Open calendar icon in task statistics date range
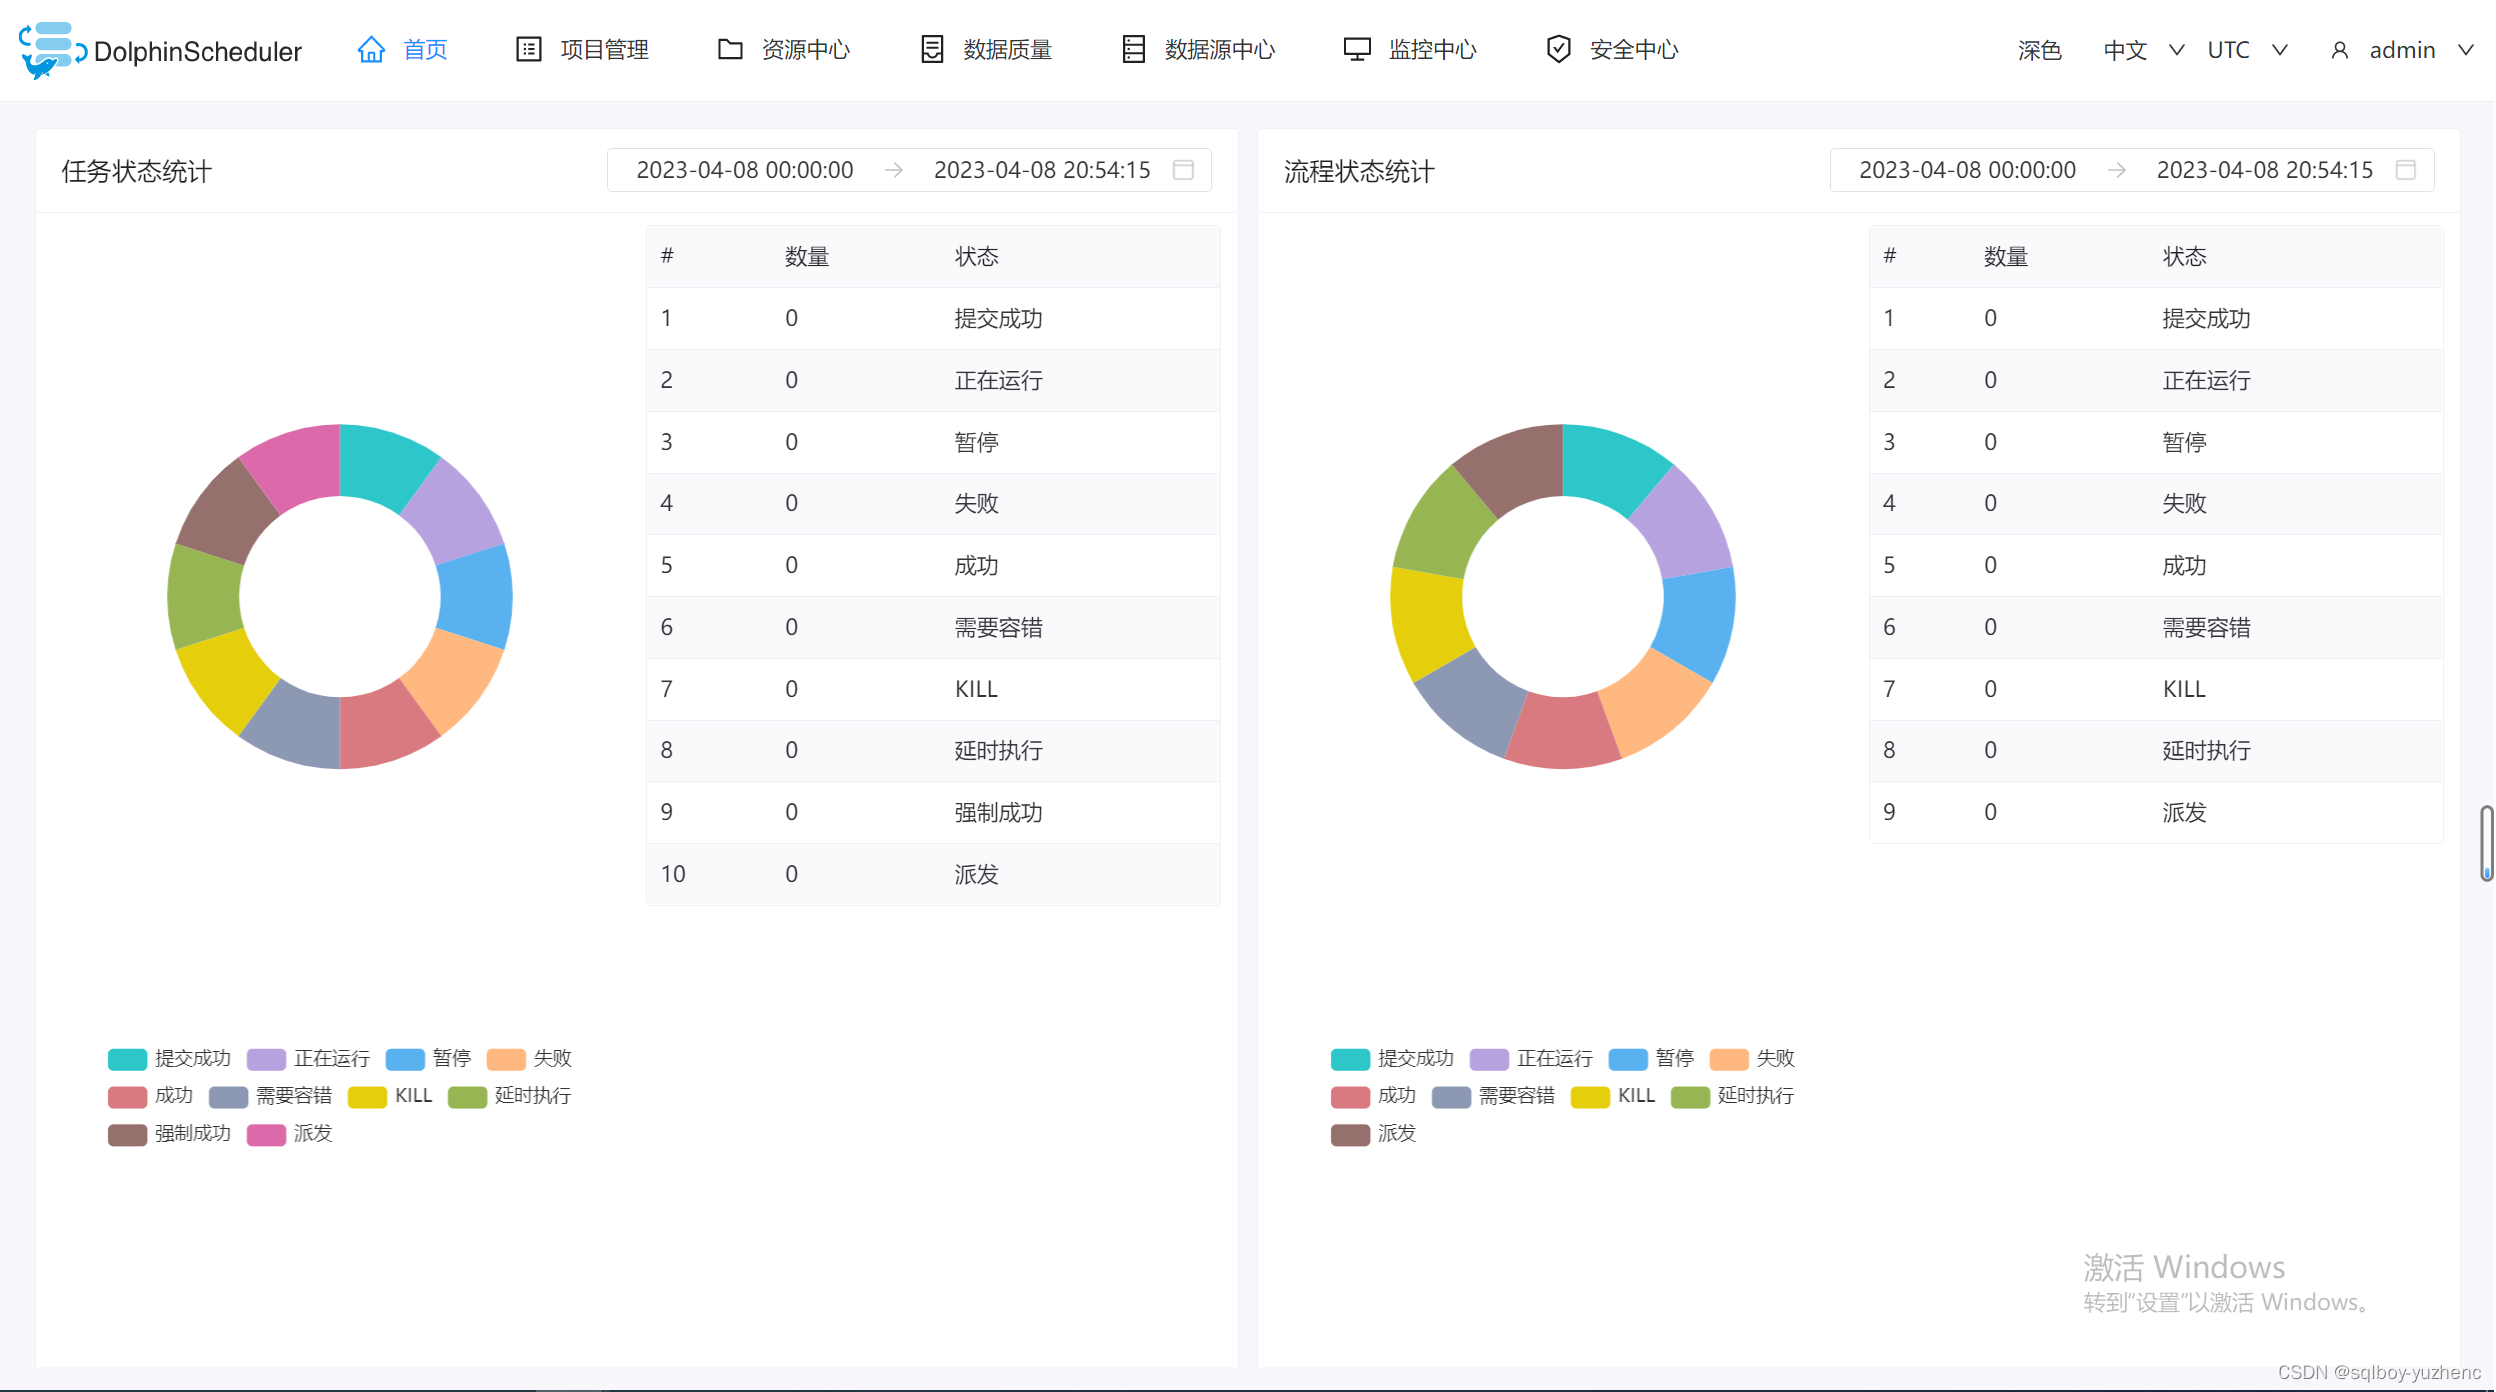 click(1183, 170)
